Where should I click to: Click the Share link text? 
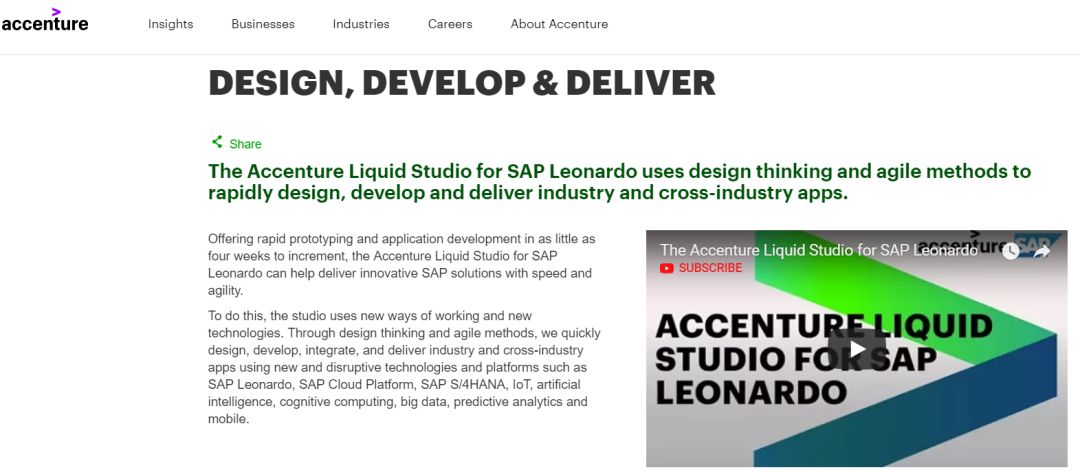click(245, 144)
